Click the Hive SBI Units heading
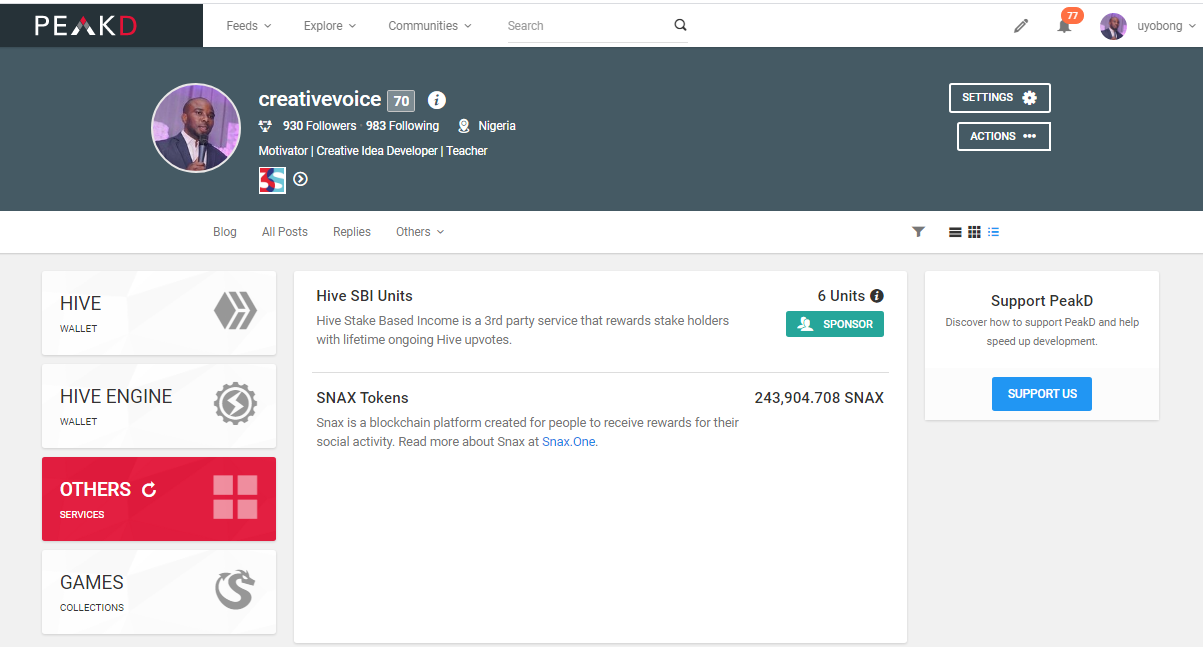This screenshot has height=647, width=1203. pyautogui.click(x=364, y=296)
